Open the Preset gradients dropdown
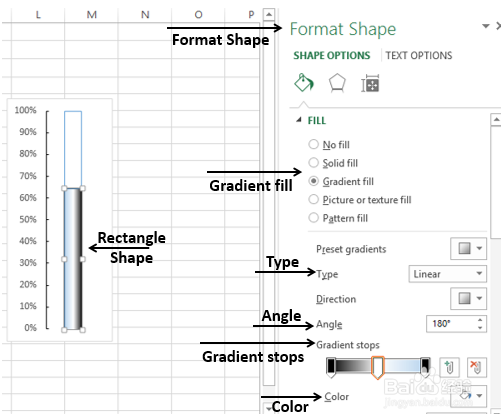The width and height of the screenshot is (501, 420). 468,248
